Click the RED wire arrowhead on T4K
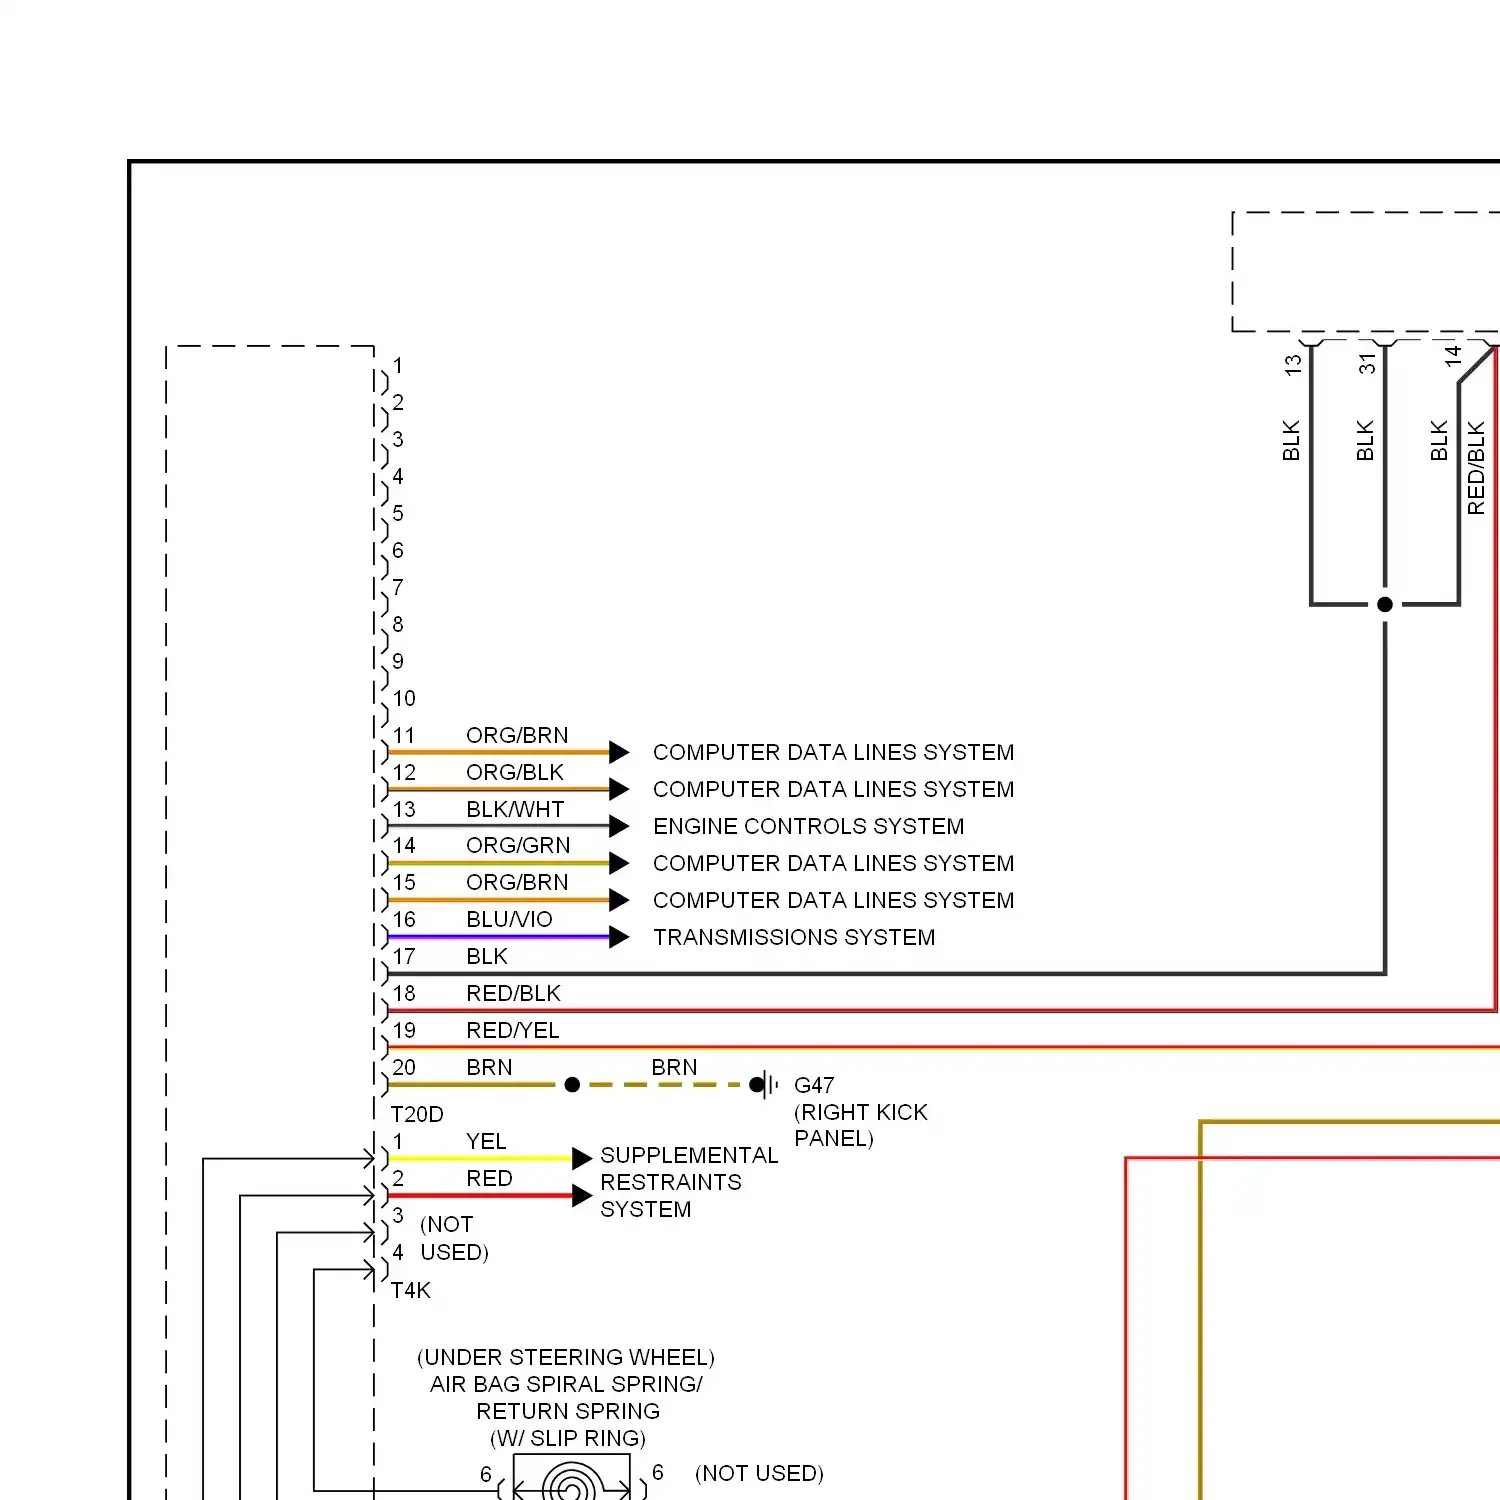The image size is (1500, 1500). pos(582,1195)
